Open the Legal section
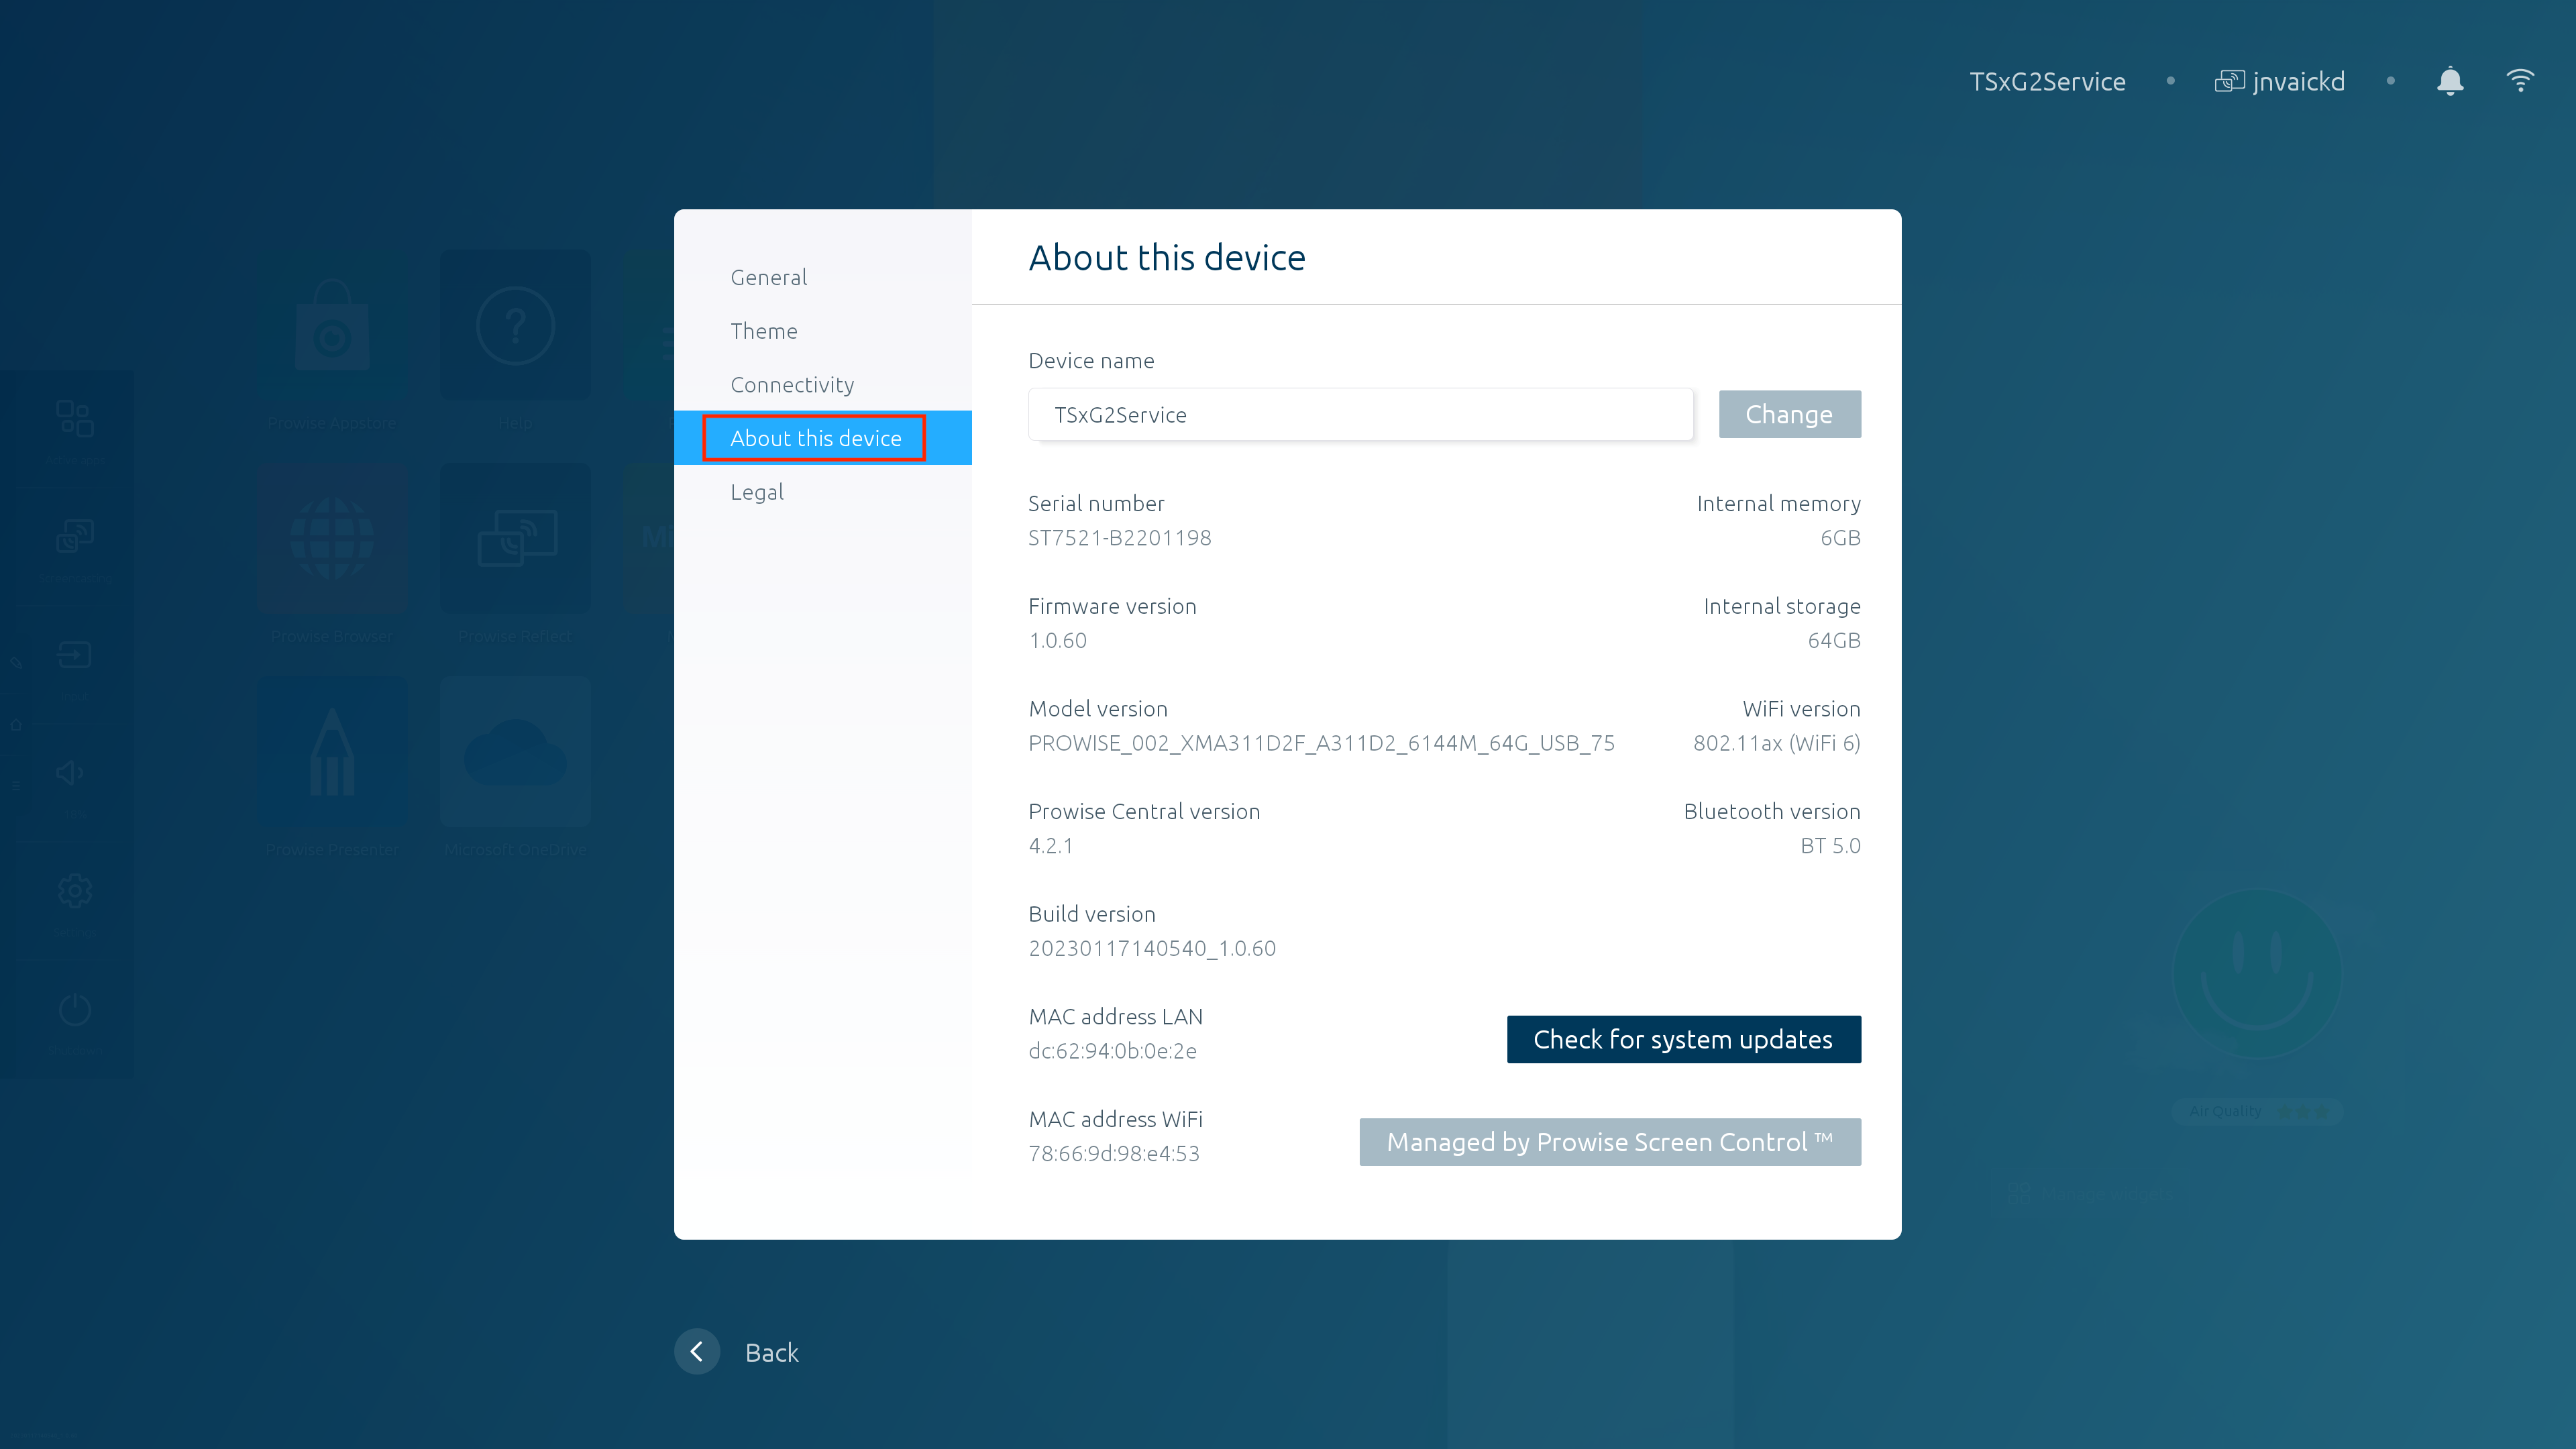This screenshot has width=2576, height=1449. click(x=757, y=492)
